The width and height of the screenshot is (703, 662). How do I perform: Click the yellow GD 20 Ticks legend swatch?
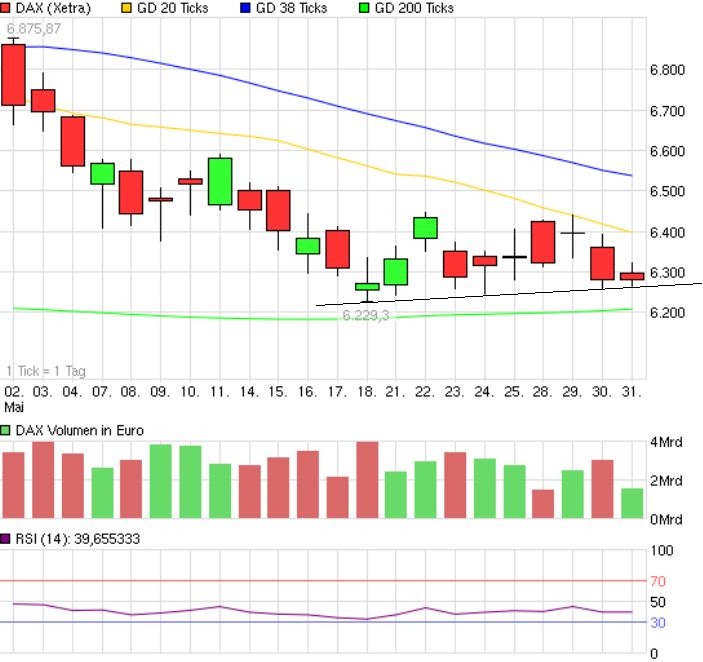(x=127, y=8)
